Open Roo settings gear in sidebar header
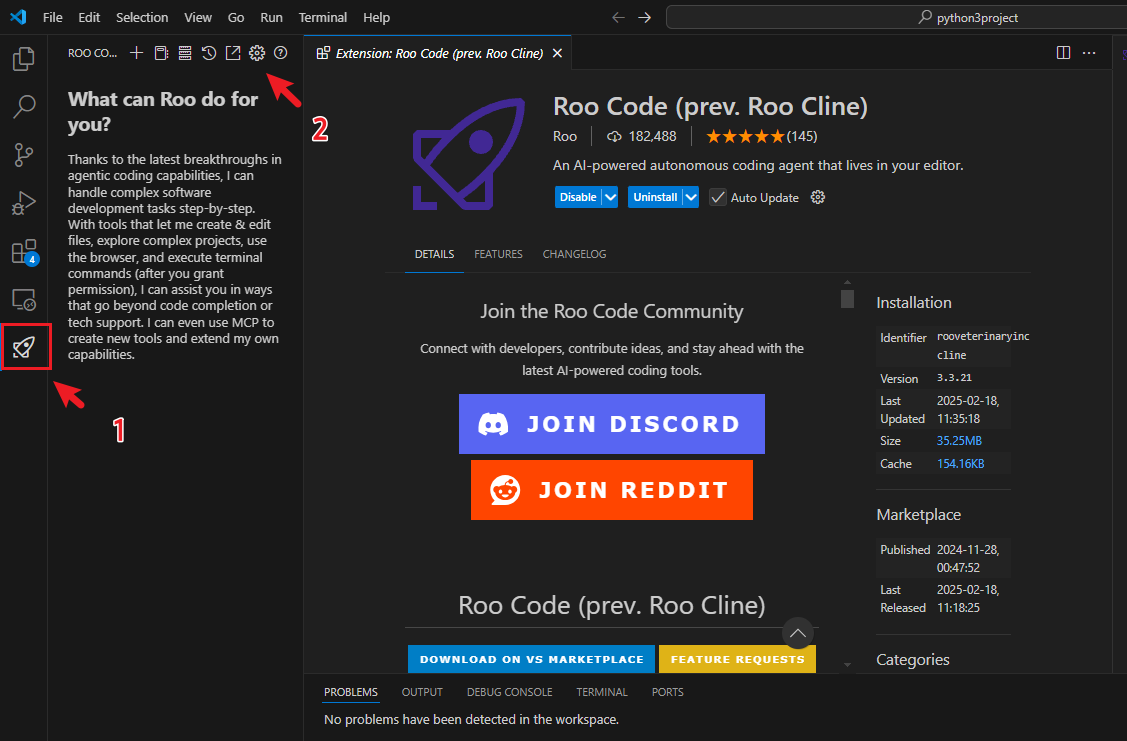The height and width of the screenshot is (741, 1127). point(257,52)
